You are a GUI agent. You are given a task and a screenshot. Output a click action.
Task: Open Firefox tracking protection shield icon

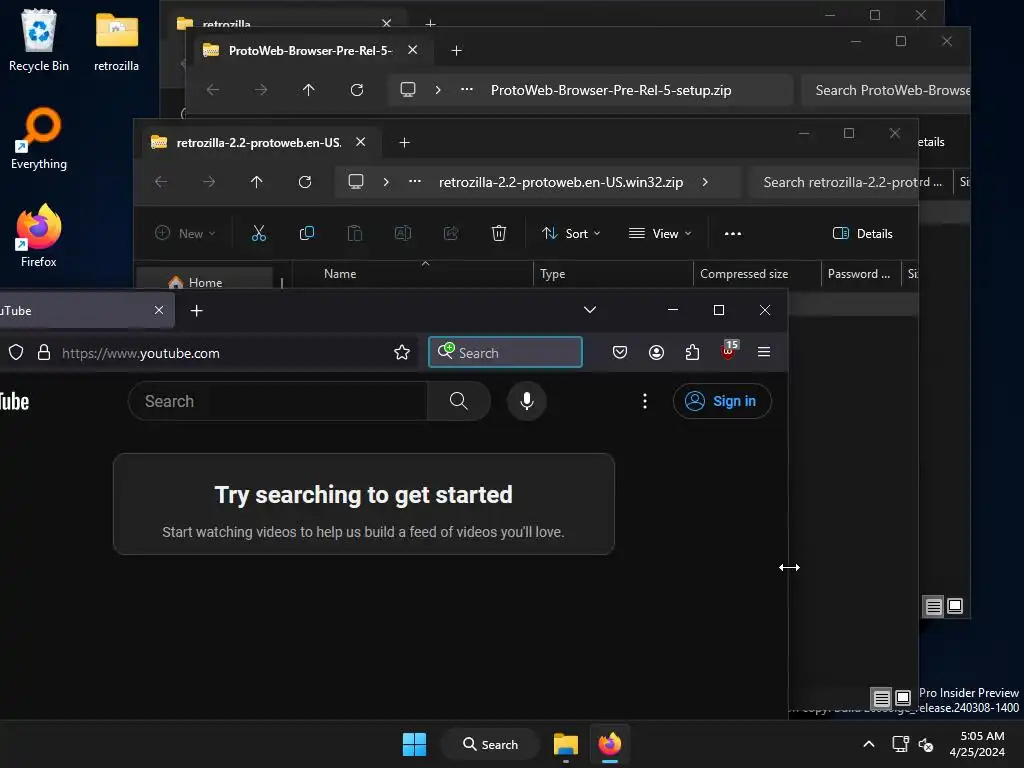pyautogui.click(x=16, y=353)
